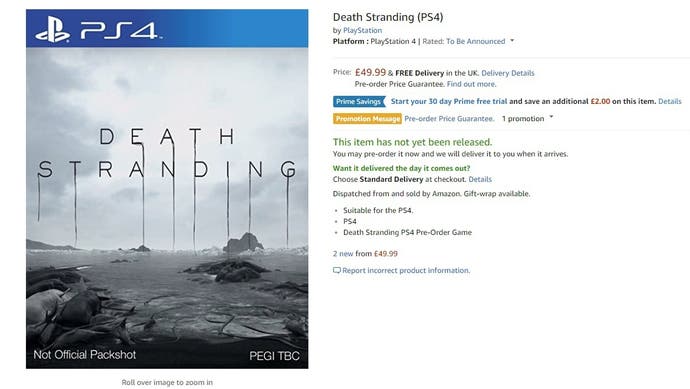The height and width of the screenshot is (389, 690).
Task: Open Prime Savings Details link
Action: pyautogui.click(x=670, y=101)
